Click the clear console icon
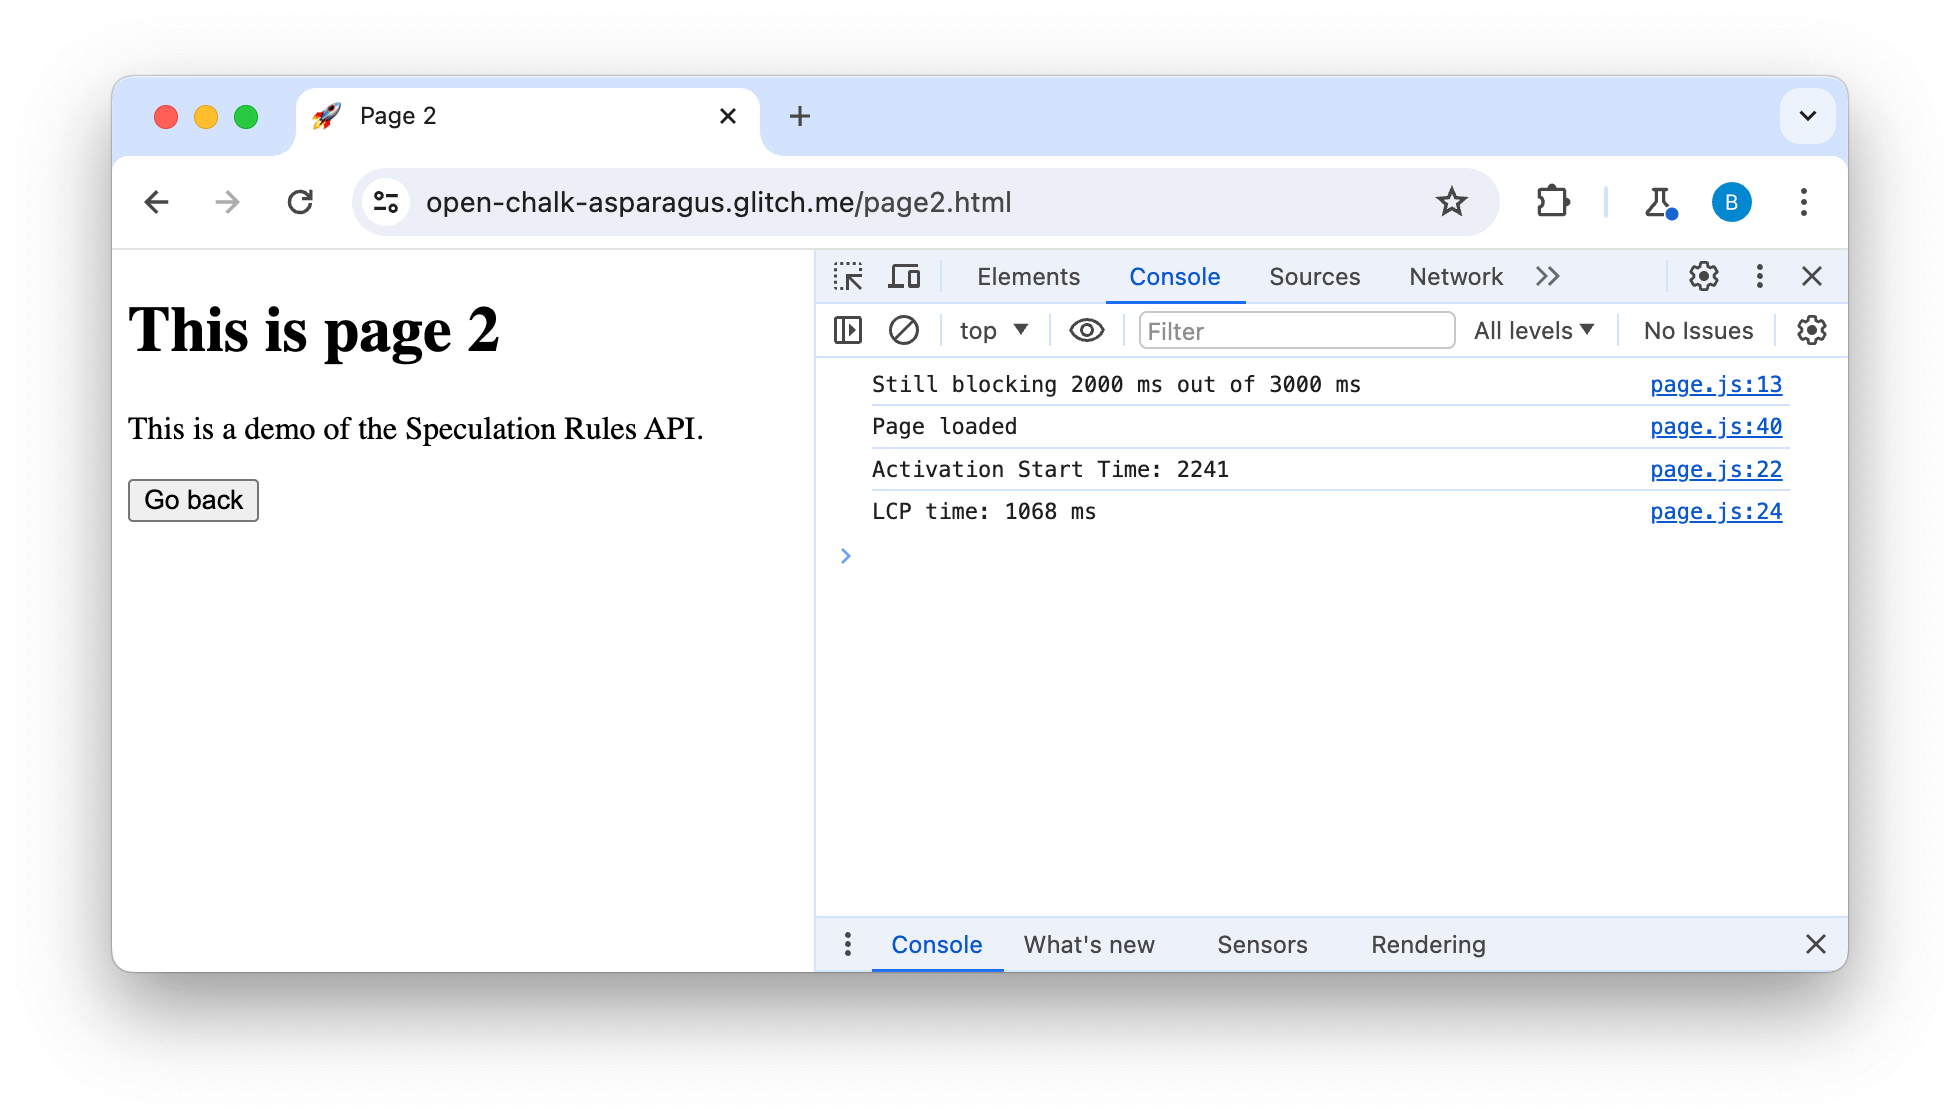1960x1120 pixels. pos(903,331)
